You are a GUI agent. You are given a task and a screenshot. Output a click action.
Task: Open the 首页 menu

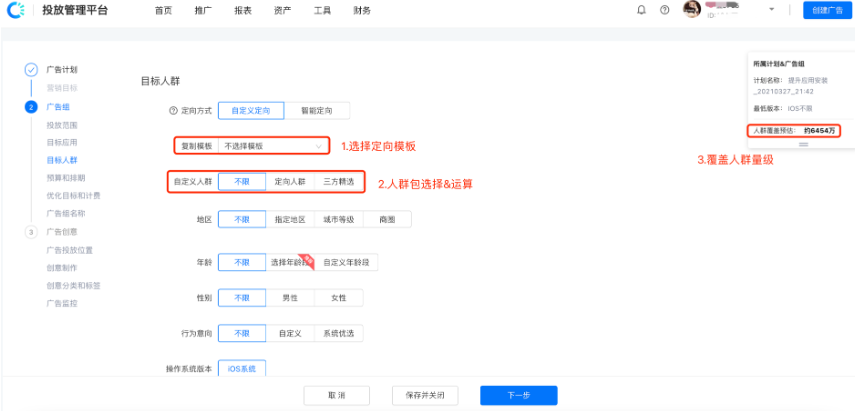[163, 10]
